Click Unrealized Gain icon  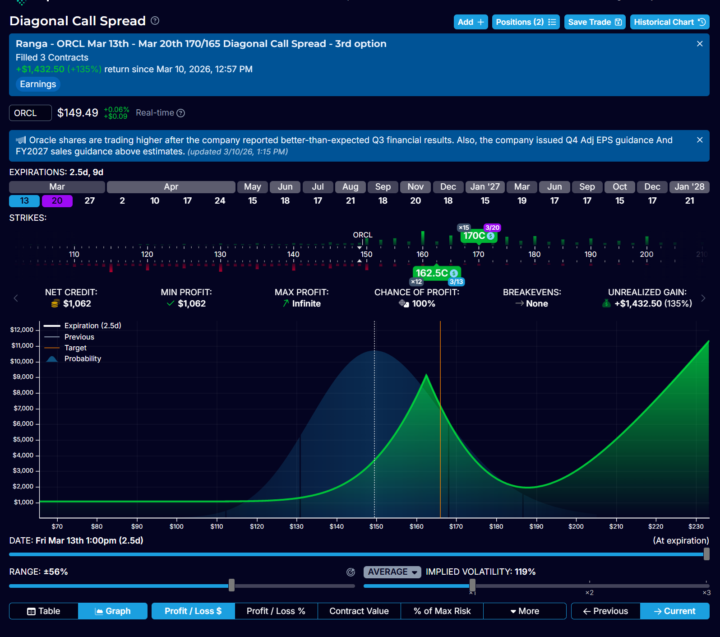tap(606, 304)
